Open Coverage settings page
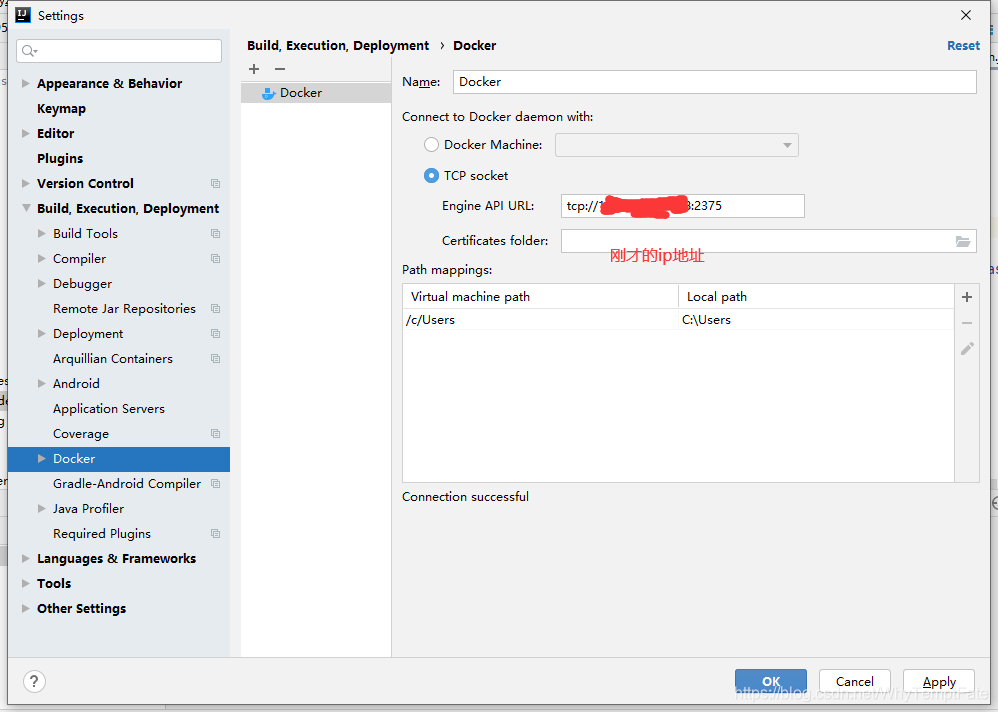Image resolution: width=998 pixels, height=712 pixels. click(x=81, y=434)
